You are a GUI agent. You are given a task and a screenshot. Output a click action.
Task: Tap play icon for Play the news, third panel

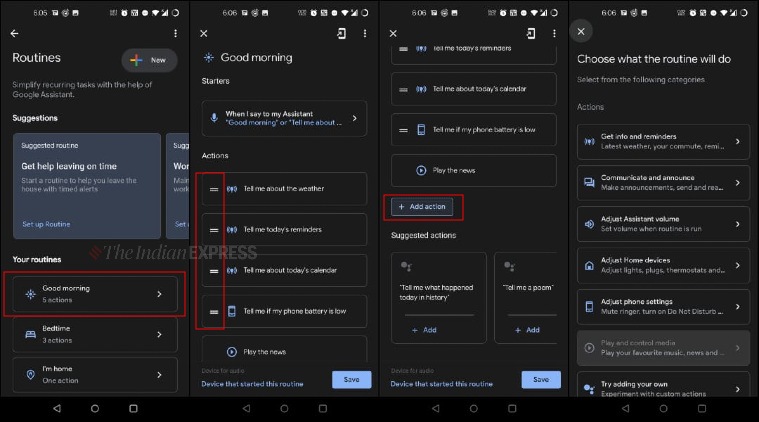click(421, 170)
